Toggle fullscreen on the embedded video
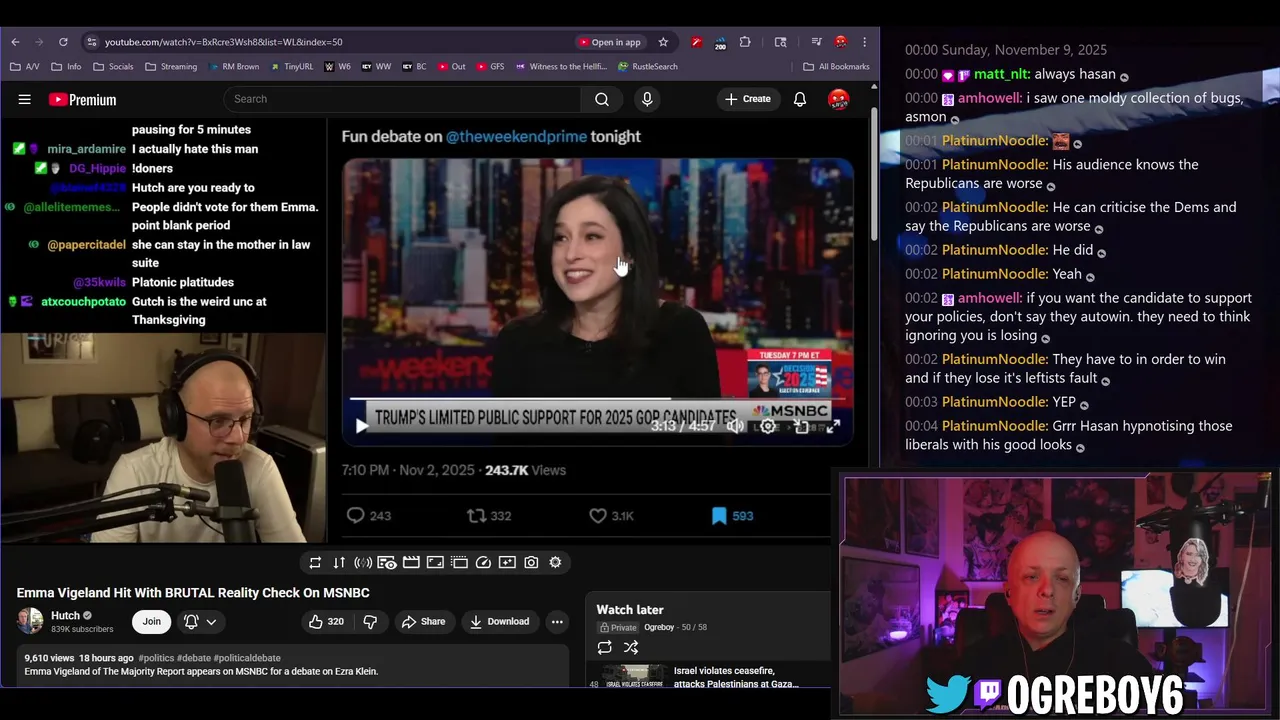Viewport: 1280px width, 720px height. point(833,426)
